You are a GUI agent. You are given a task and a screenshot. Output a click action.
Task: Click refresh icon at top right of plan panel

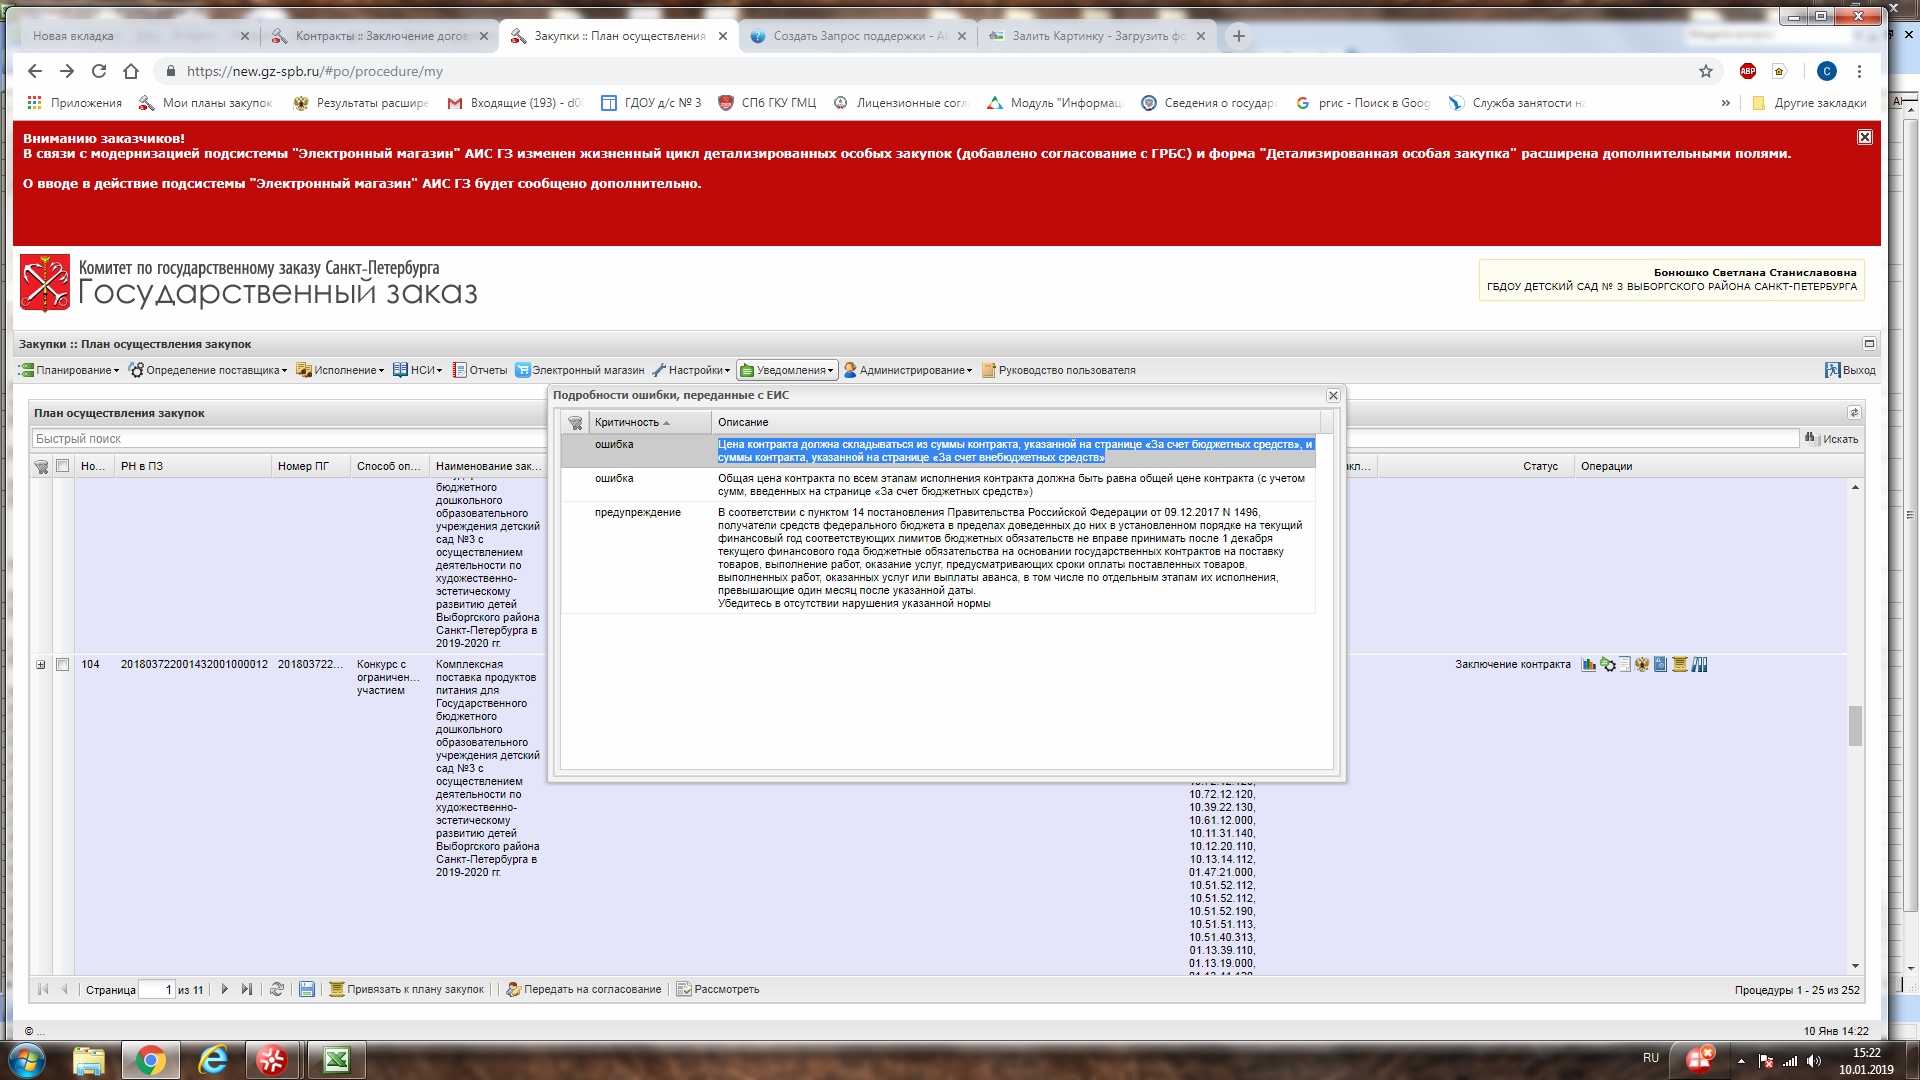[x=1854, y=413]
